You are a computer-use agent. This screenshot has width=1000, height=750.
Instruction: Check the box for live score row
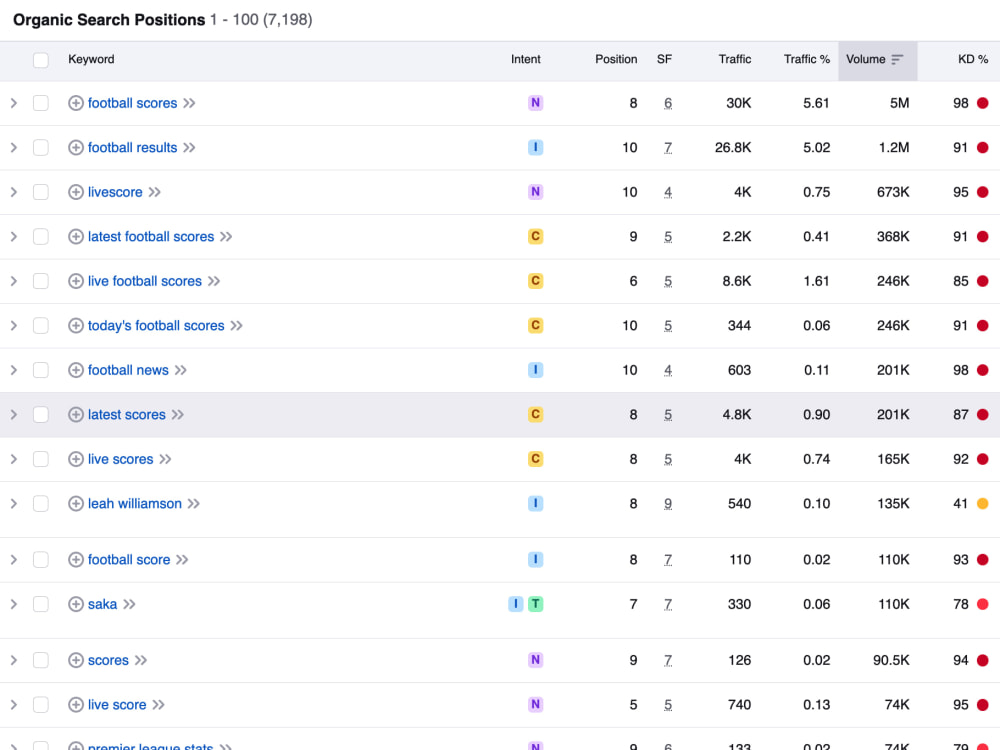coord(41,705)
